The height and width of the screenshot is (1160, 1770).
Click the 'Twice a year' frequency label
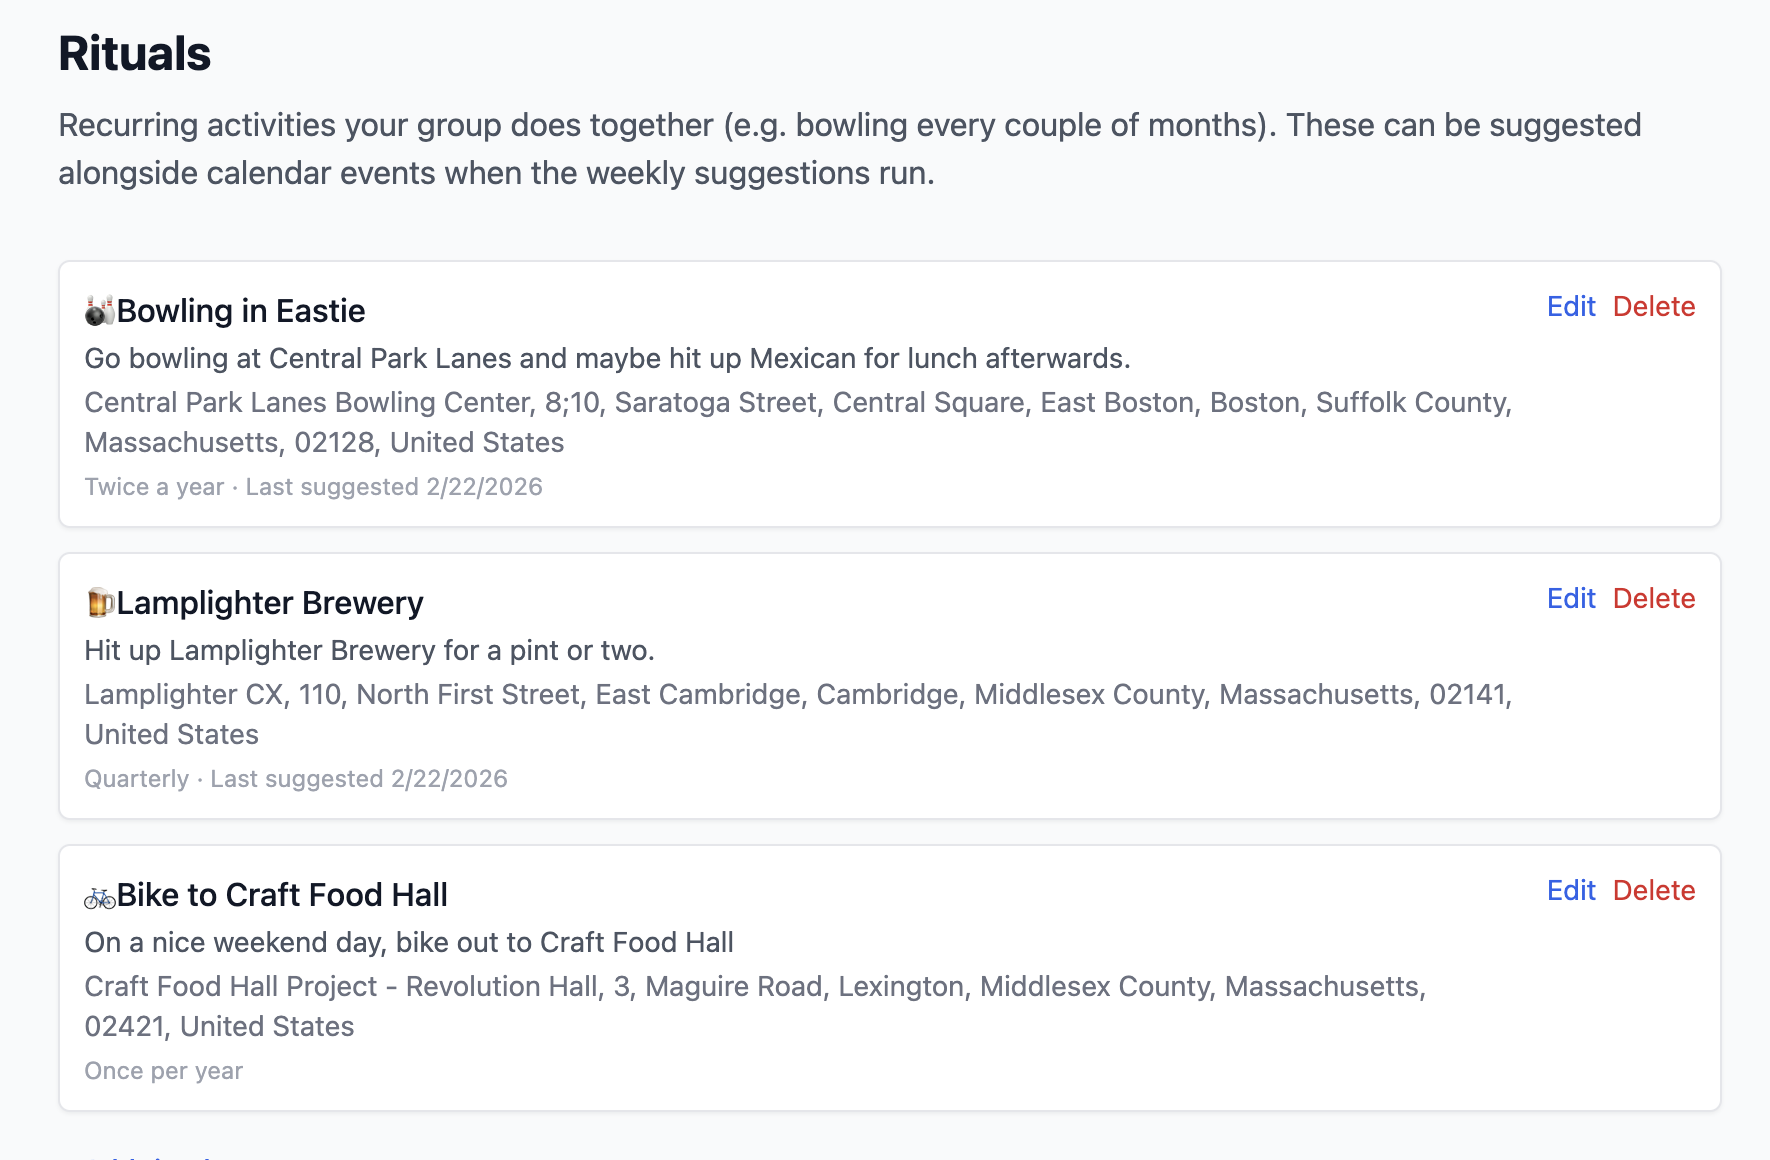pyautogui.click(x=154, y=487)
